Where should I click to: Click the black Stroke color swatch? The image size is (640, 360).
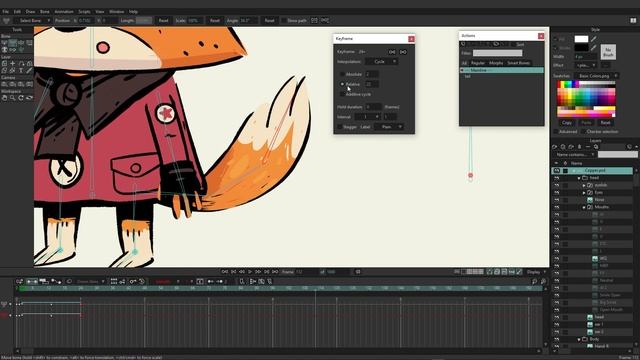pyautogui.click(x=581, y=48)
